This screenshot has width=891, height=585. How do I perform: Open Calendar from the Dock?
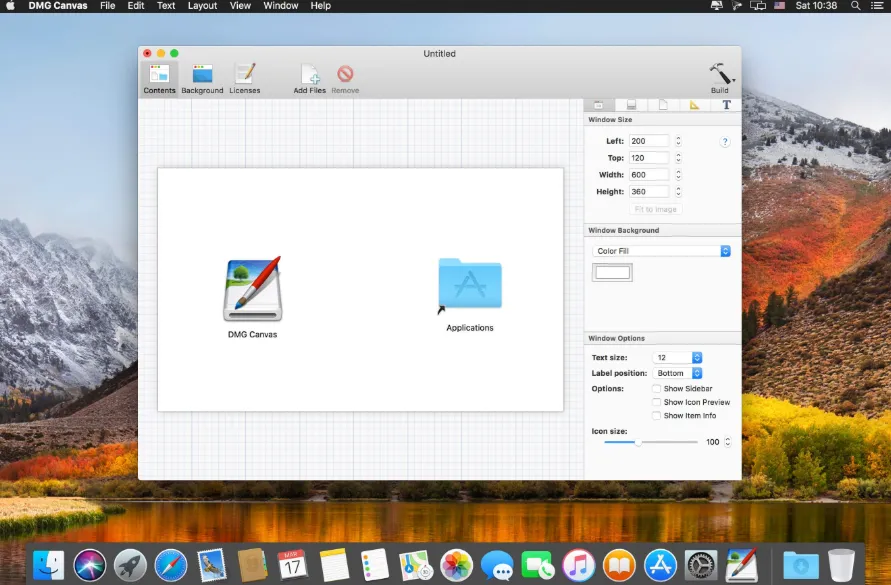[292, 565]
